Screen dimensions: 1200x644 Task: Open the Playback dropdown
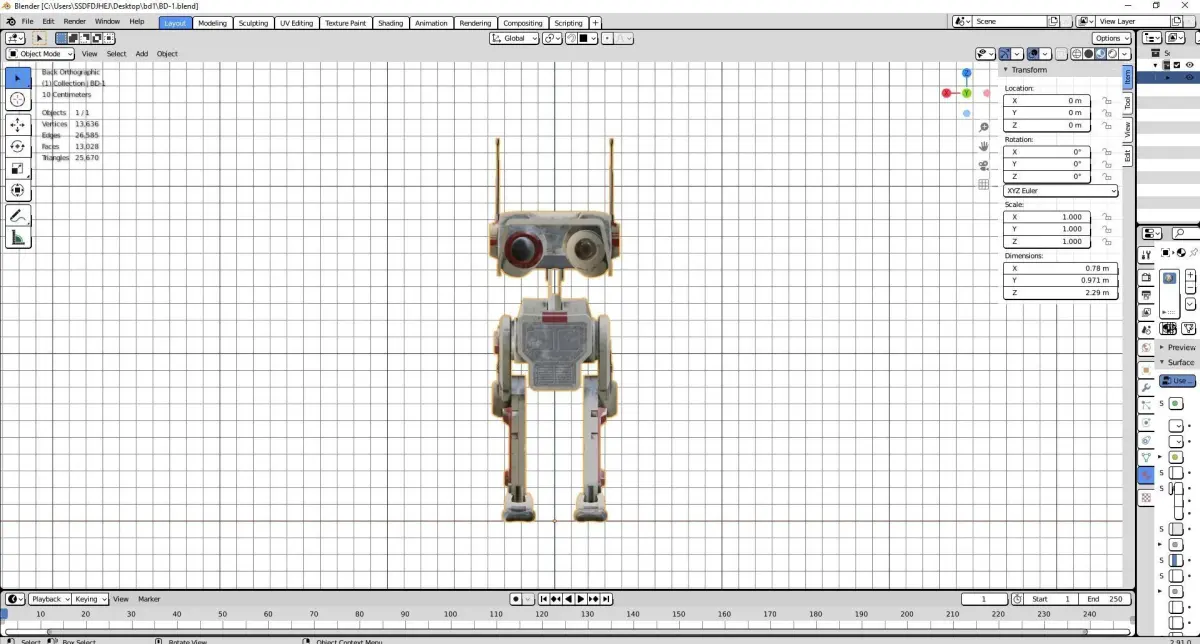point(49,599)
